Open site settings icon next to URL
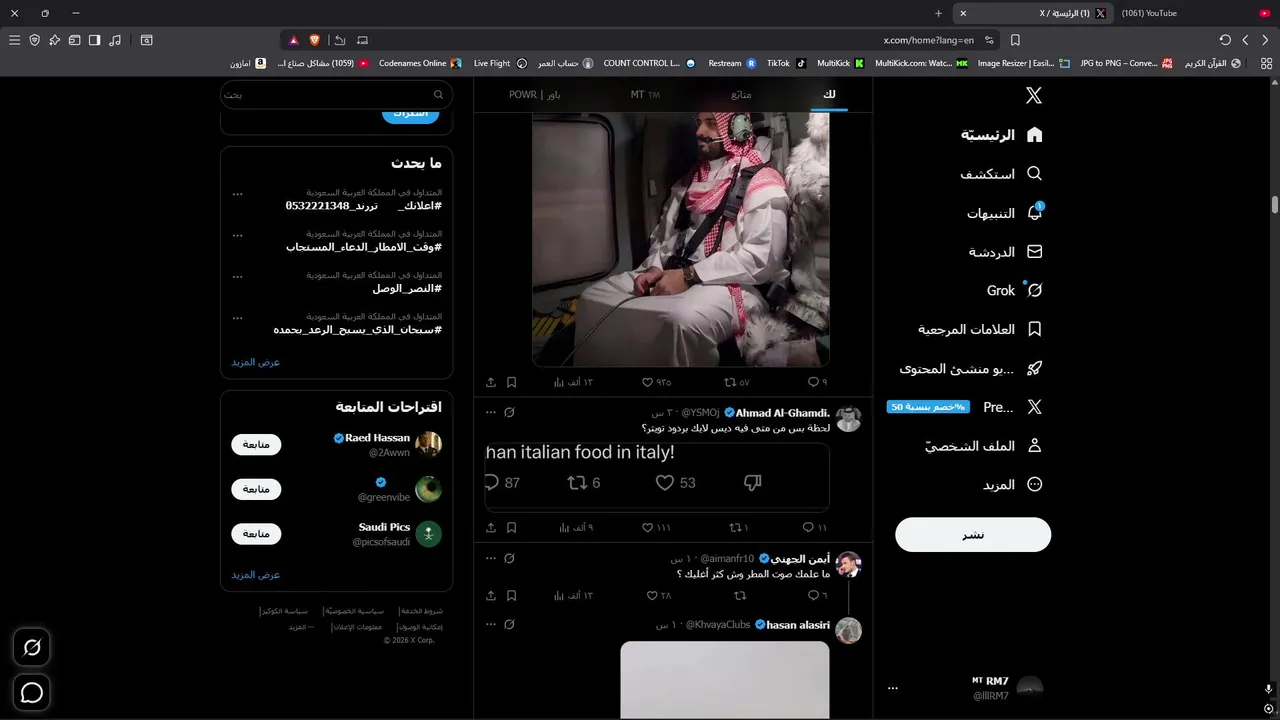1280x720 pixels. tap(989, 40)
